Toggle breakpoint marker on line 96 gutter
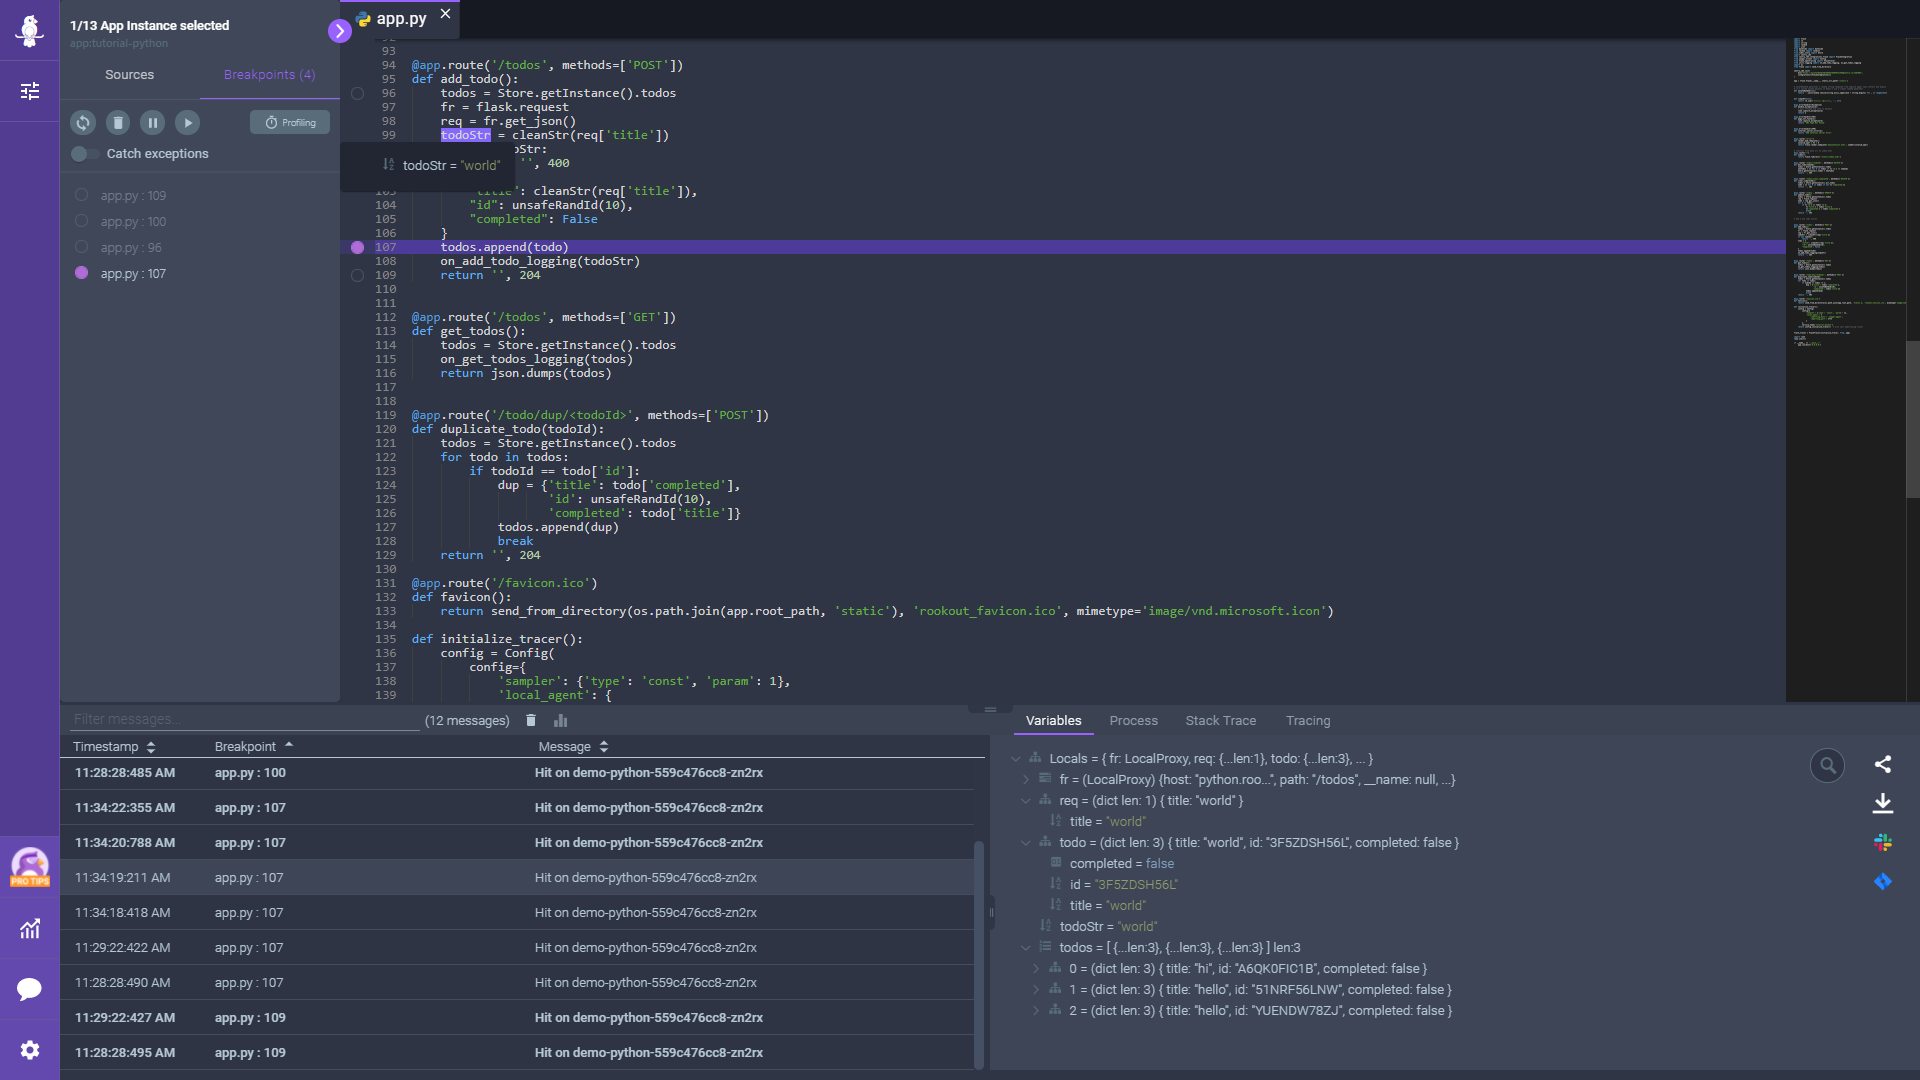The image size is (1920, 1080). [x=357, y=94]
